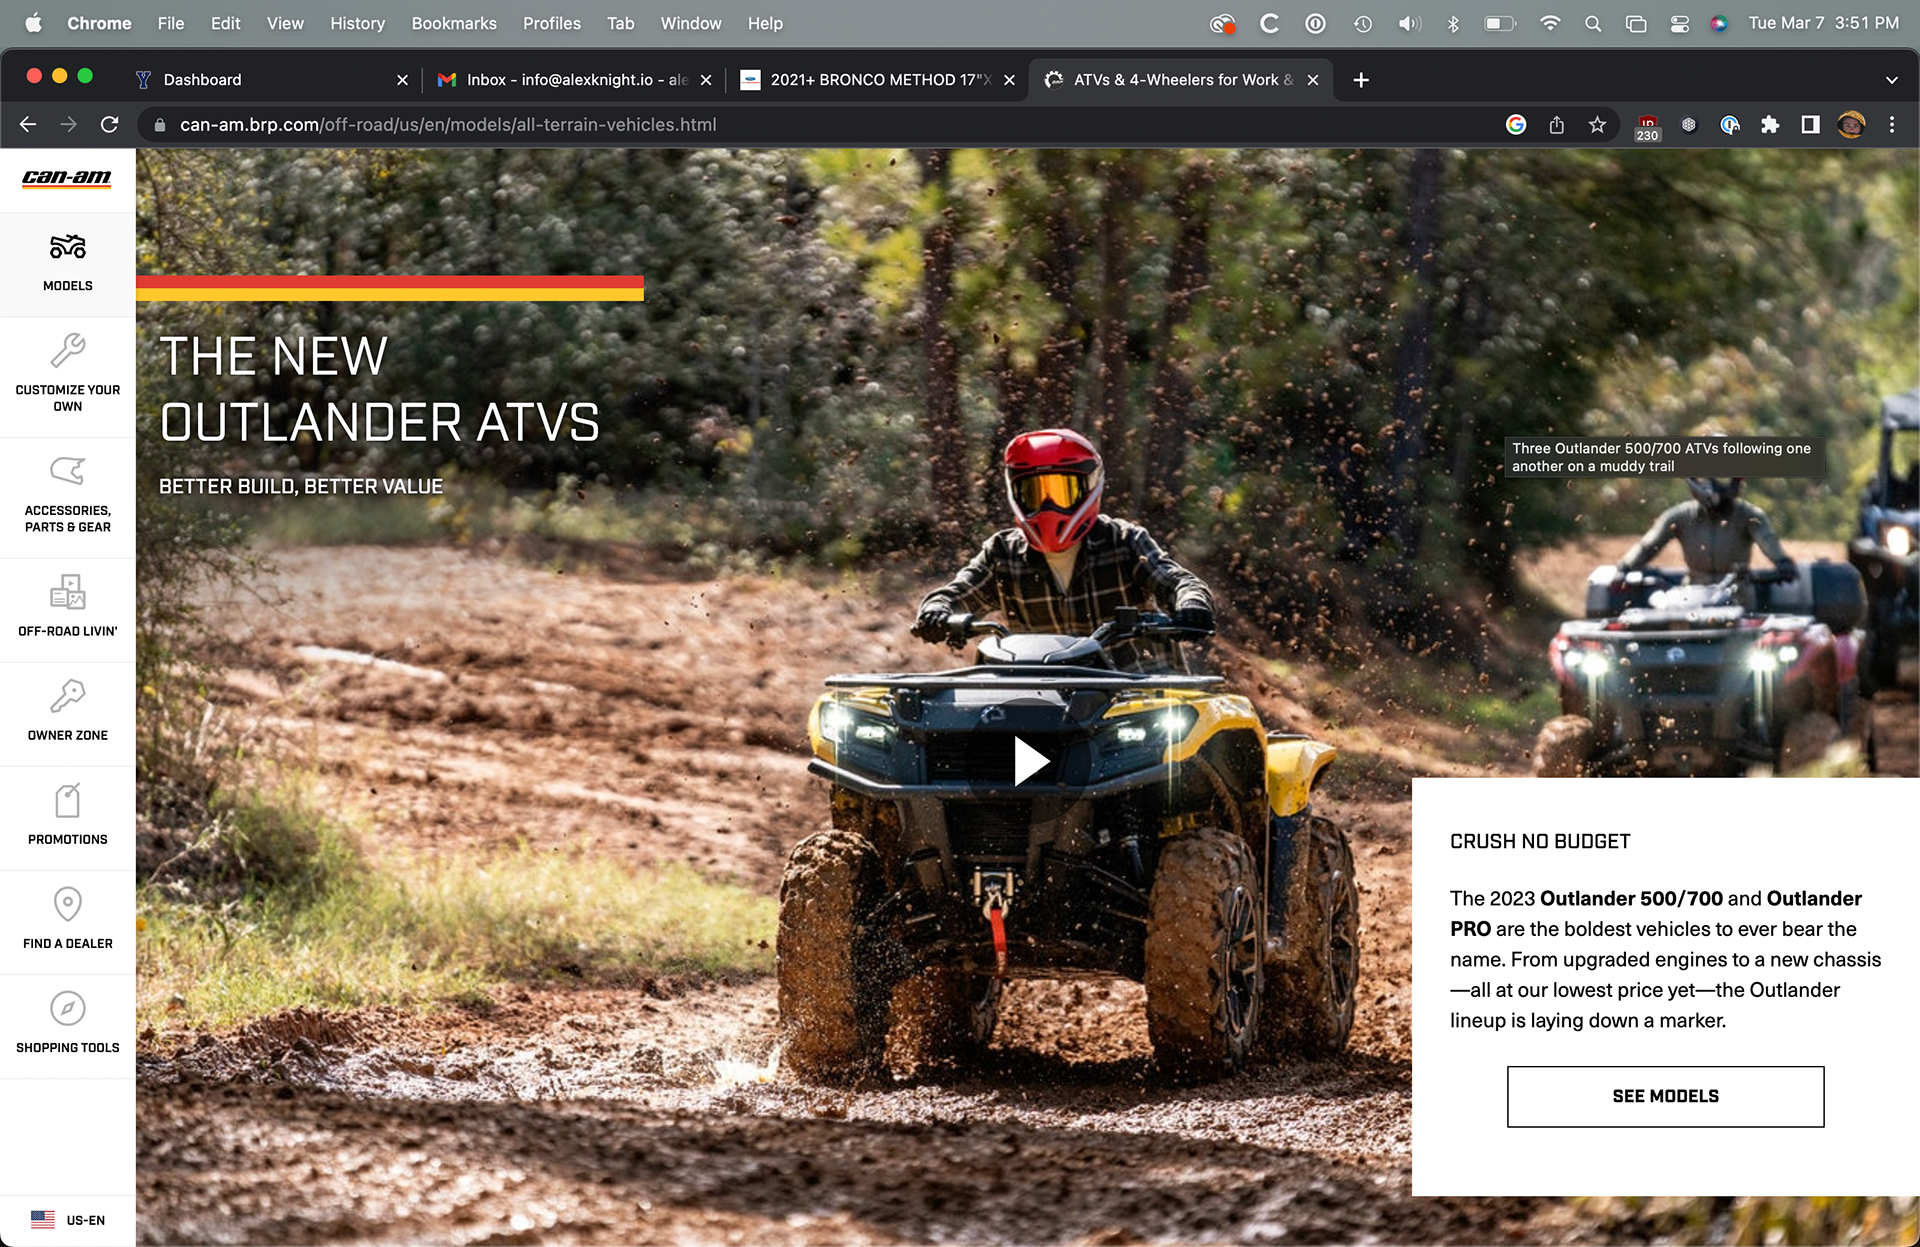1920x1247 pixels.
Task: Open Chrome three-dot menu
Action: click(1892, 124)
